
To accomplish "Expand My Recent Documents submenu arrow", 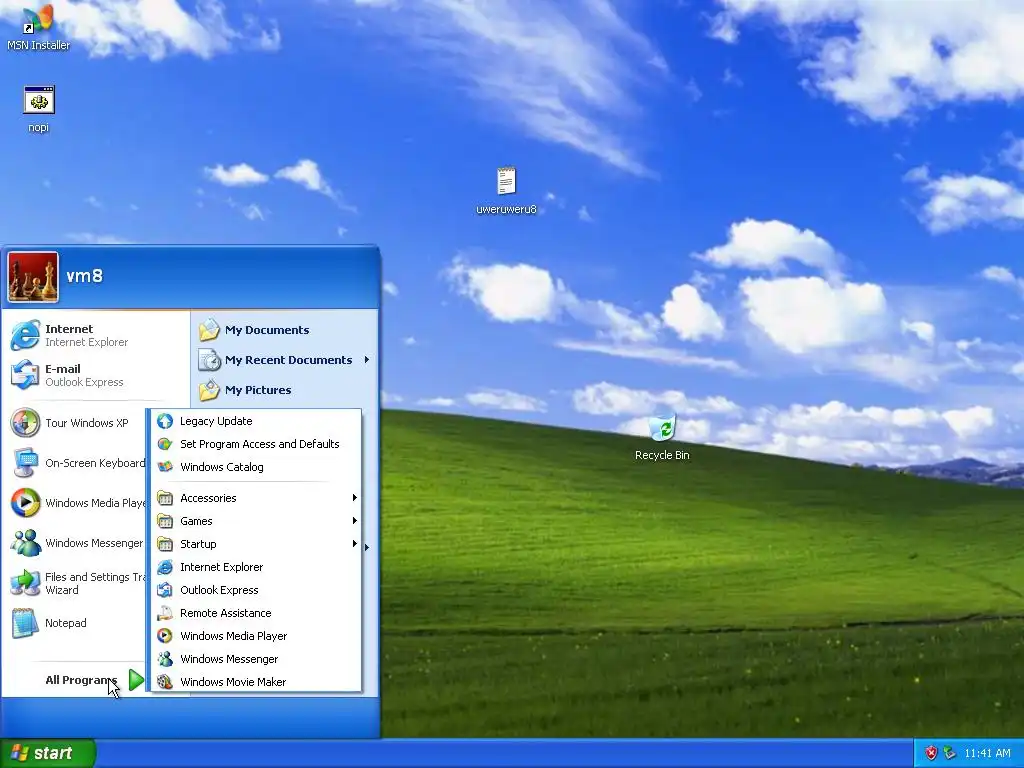I will tap(367, 360).
